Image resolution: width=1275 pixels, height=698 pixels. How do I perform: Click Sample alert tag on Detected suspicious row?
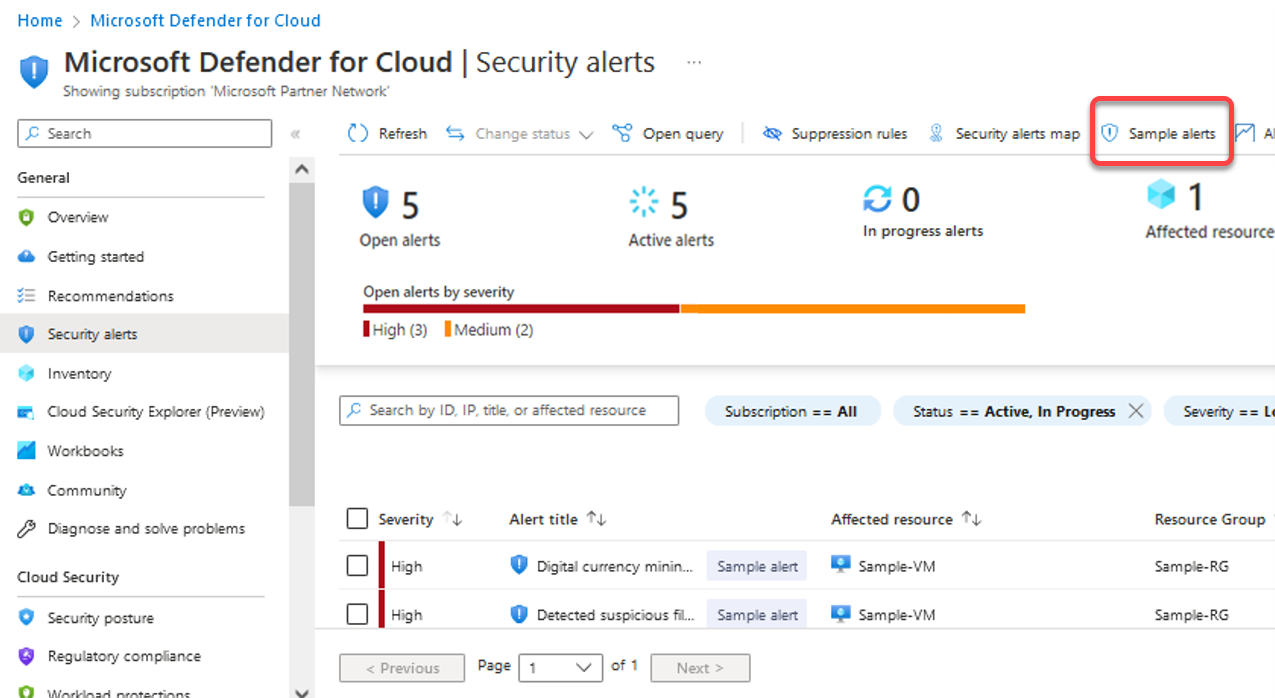click(x=758, y=615)
